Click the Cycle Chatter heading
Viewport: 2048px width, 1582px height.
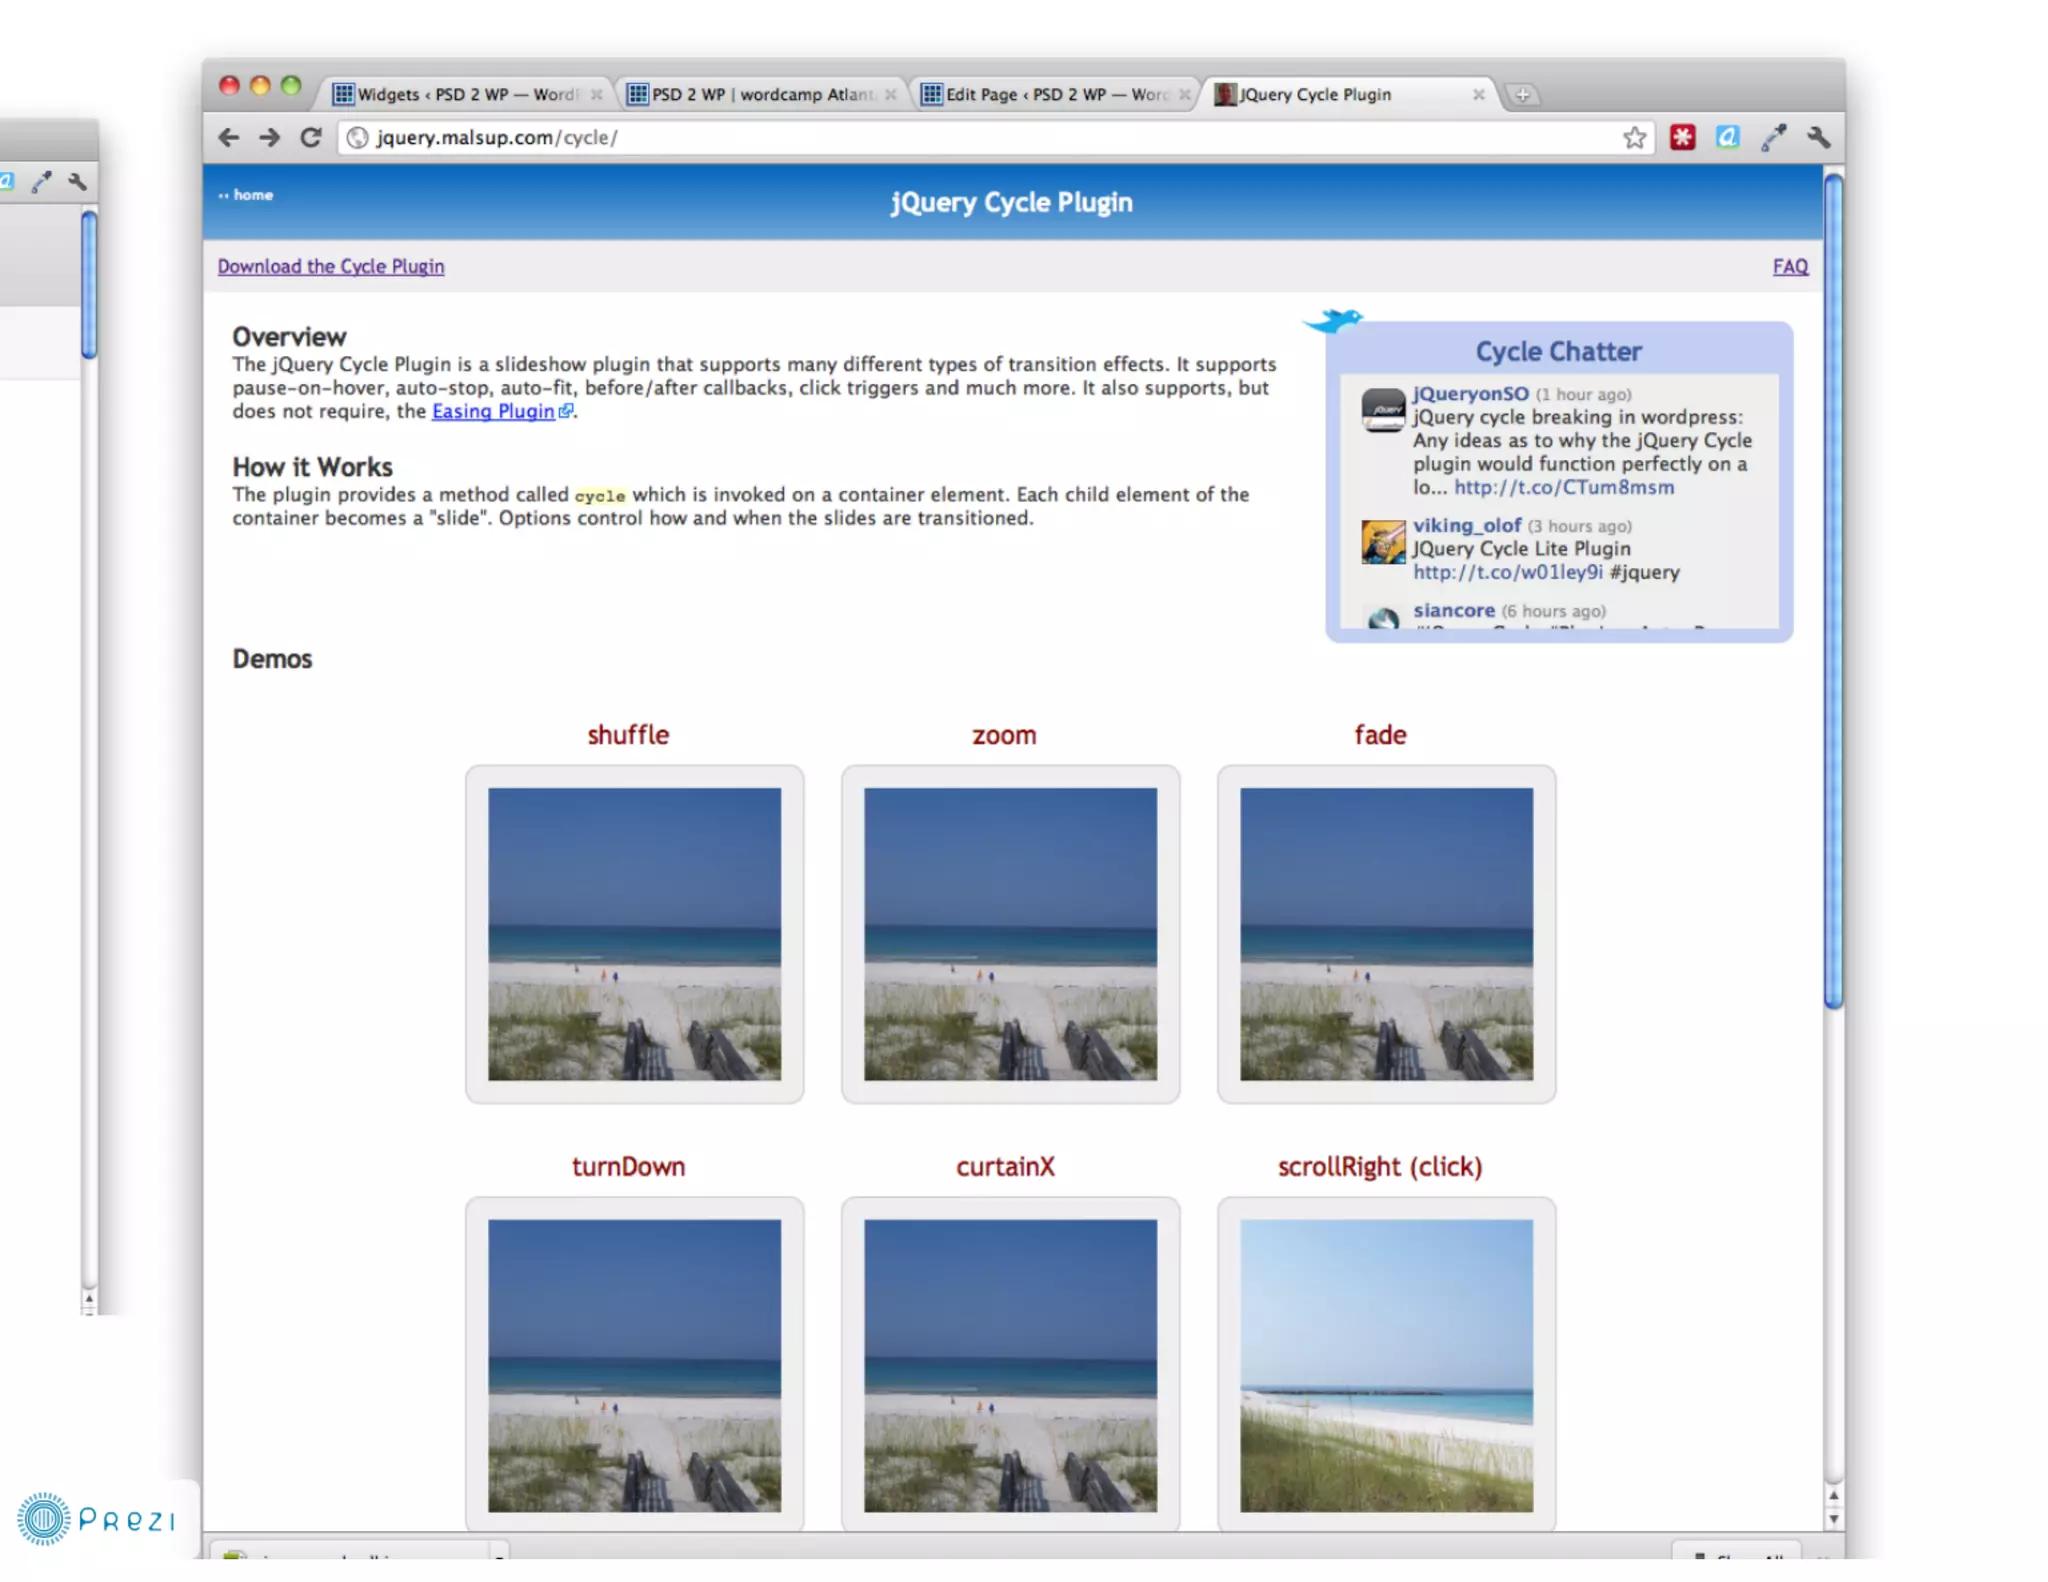(x=1558, y=352)
